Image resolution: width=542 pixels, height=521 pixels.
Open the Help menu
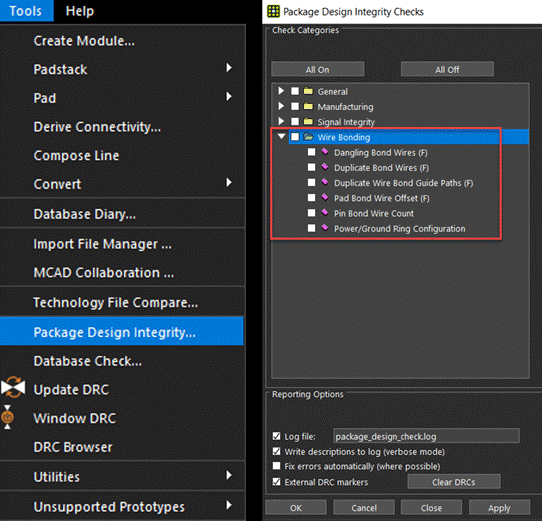[80, 11]
